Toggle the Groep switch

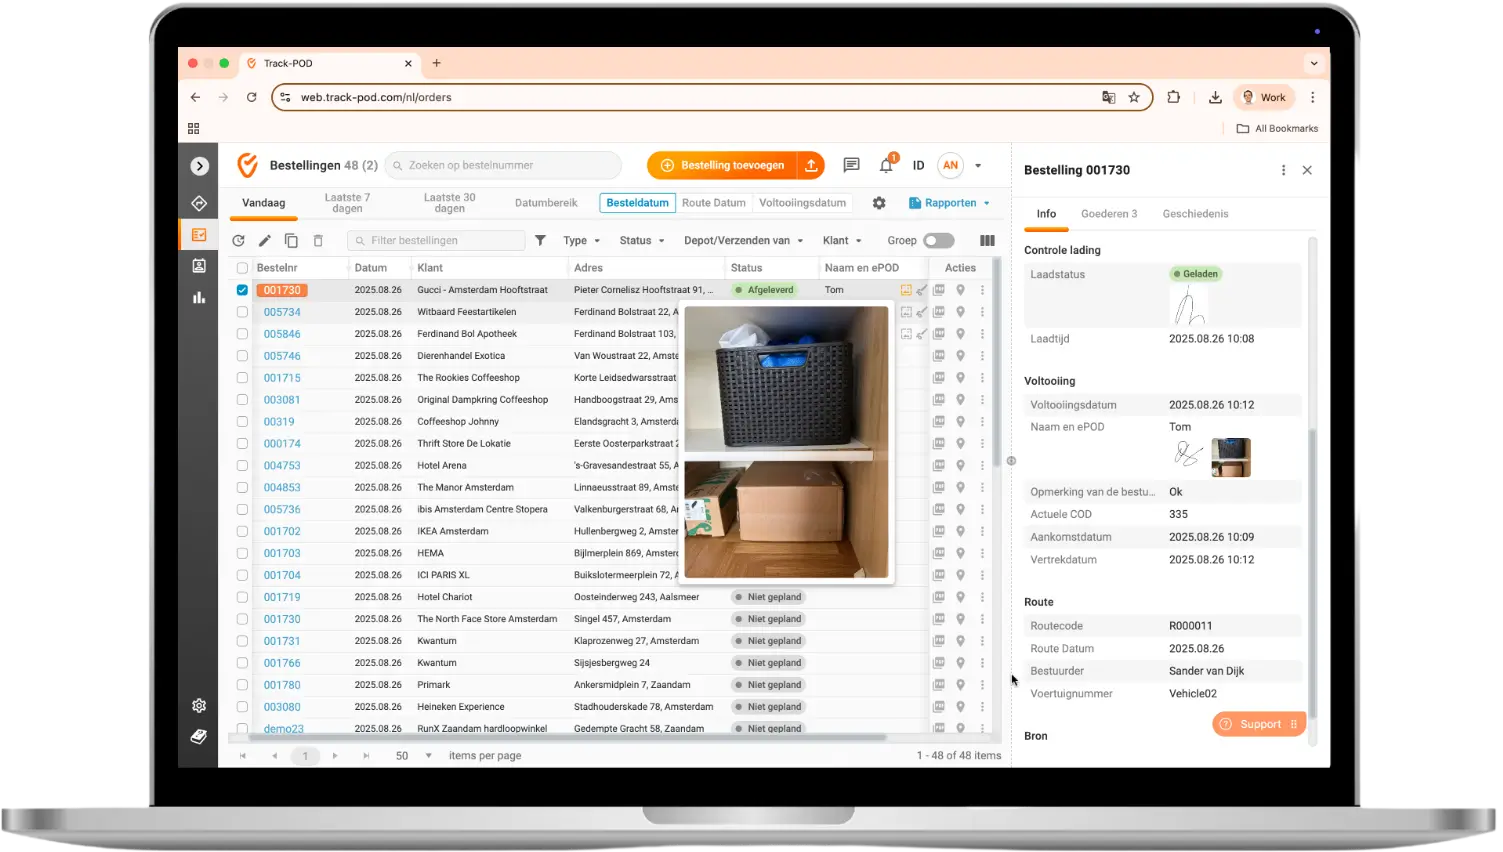coord(939,241)
